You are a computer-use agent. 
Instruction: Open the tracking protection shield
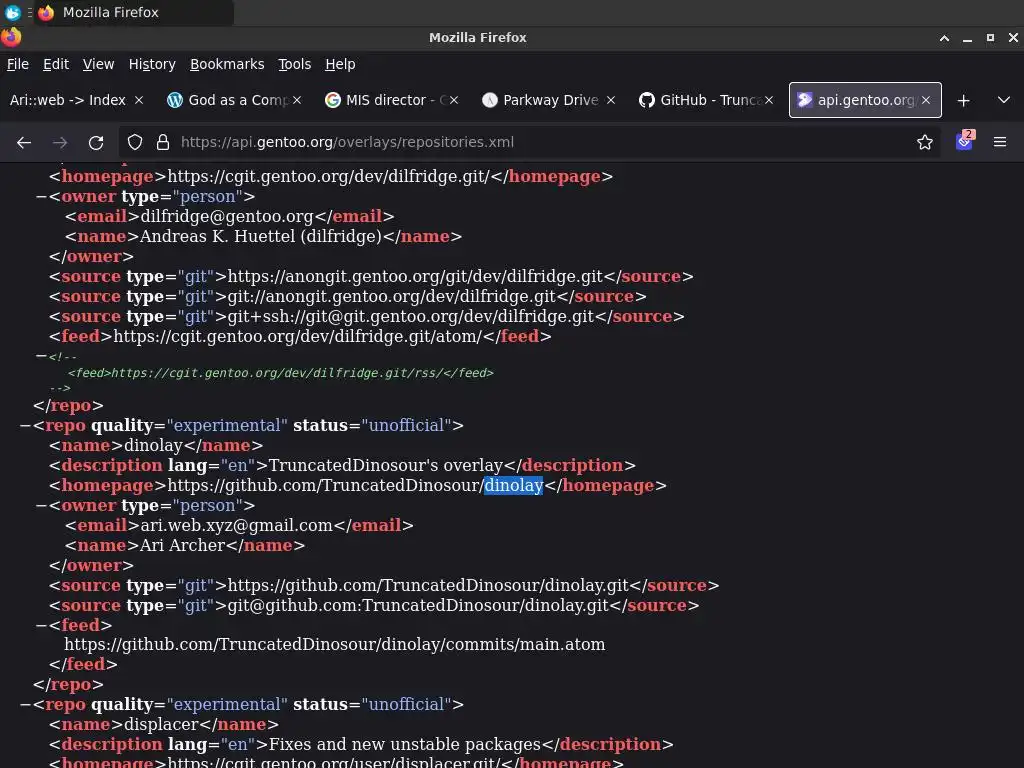135,142
